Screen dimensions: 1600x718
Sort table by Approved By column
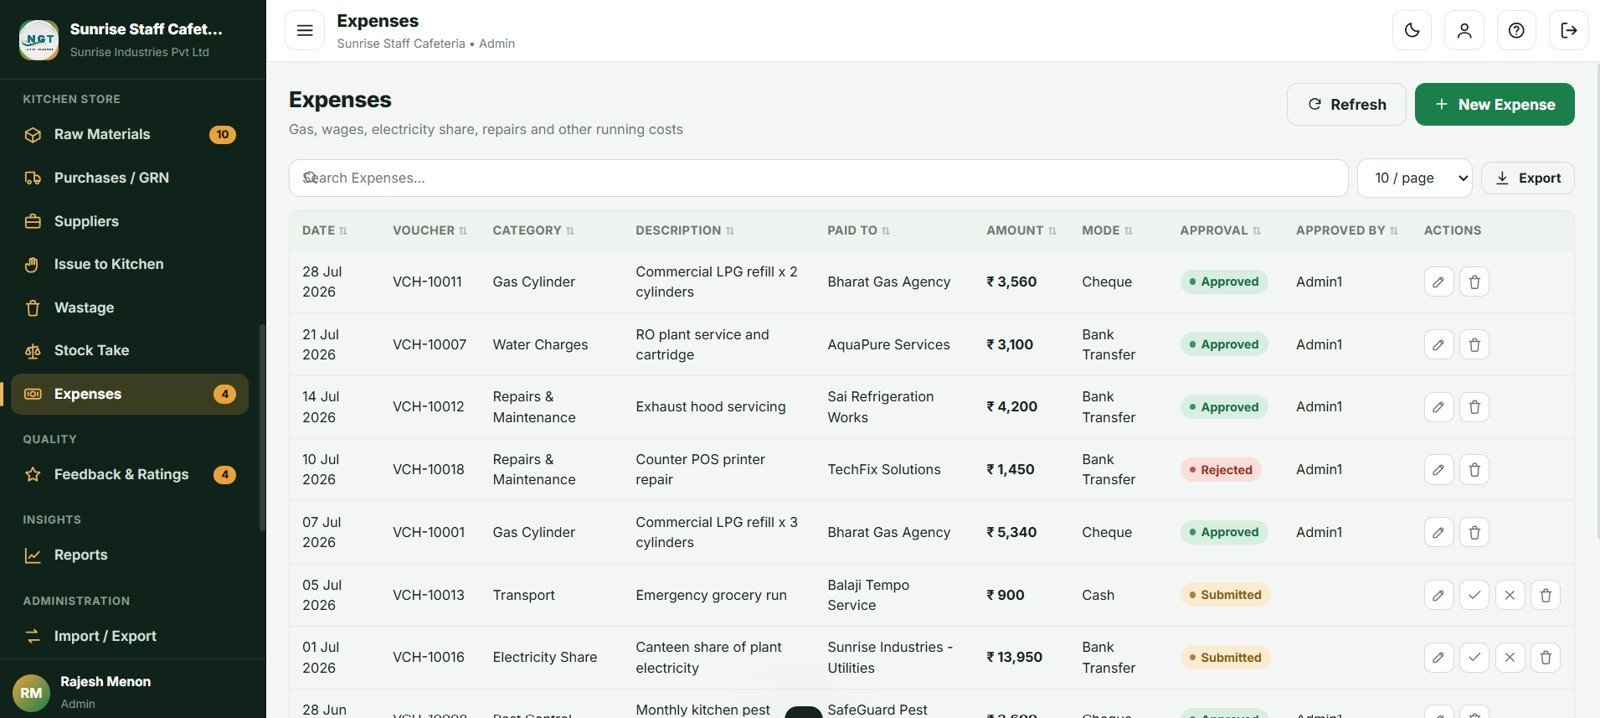[1347, 230]
